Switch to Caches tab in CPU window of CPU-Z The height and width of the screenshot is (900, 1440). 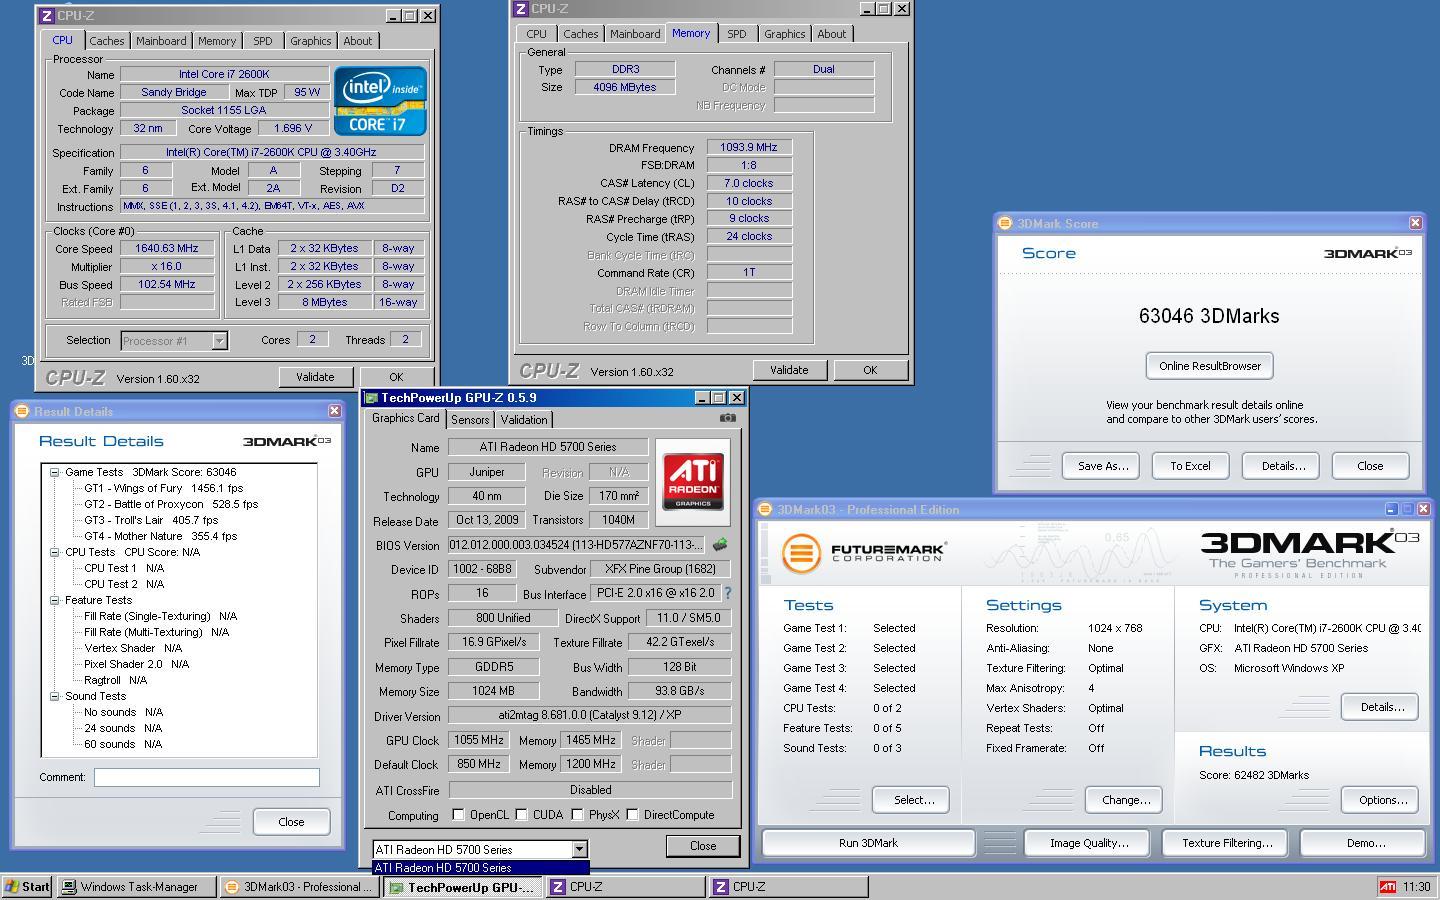pyautogui.click(x=107, y=41)
